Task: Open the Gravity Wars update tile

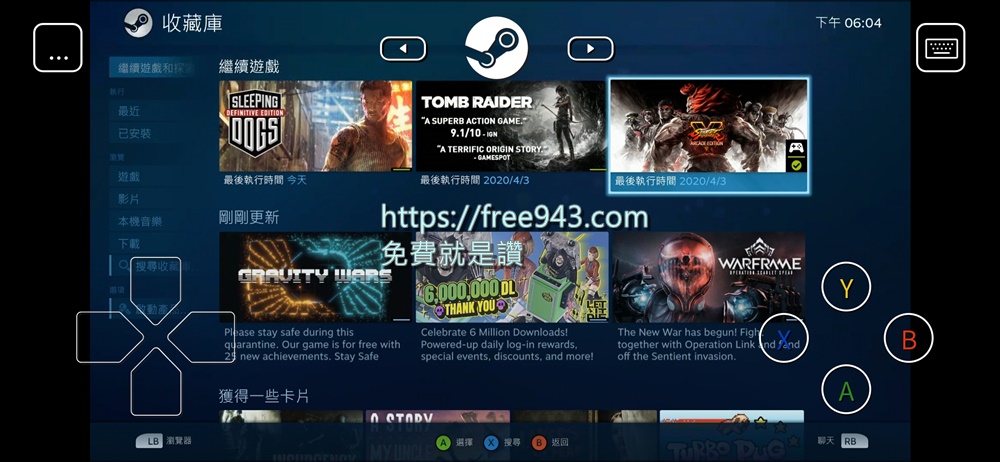Action: pyautogui.click(x=316, y=277)
